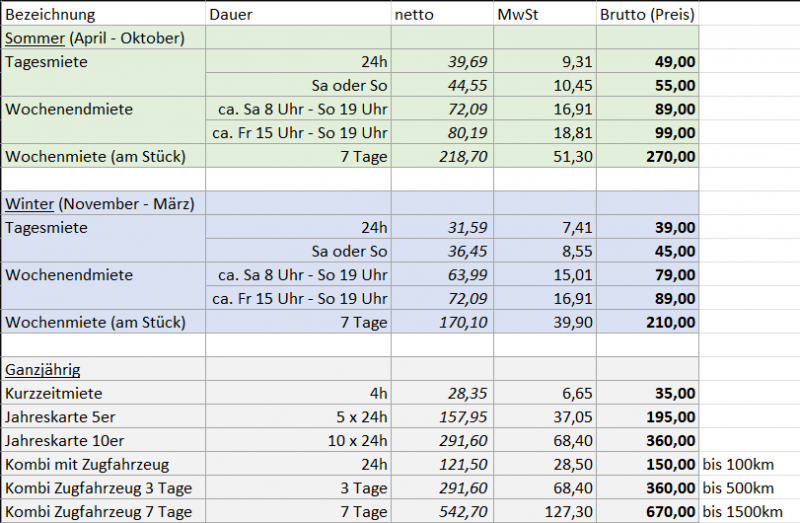Select the netto value 31,59
The width and height of the screenshot is (800, 523).
click(x=465, y=228)
